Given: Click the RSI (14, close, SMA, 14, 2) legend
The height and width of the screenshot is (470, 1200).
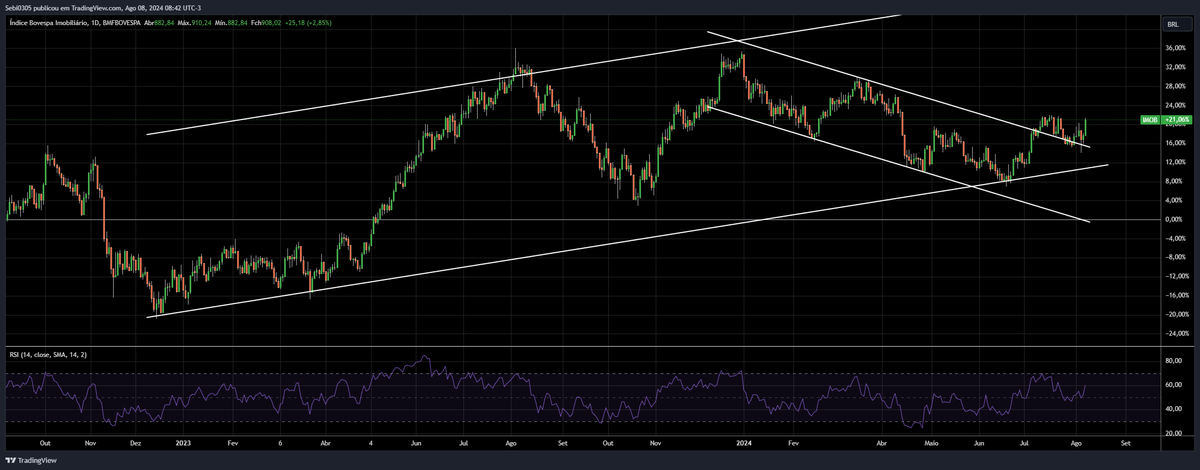Looking at the screenshot, I should click(46, 353).
